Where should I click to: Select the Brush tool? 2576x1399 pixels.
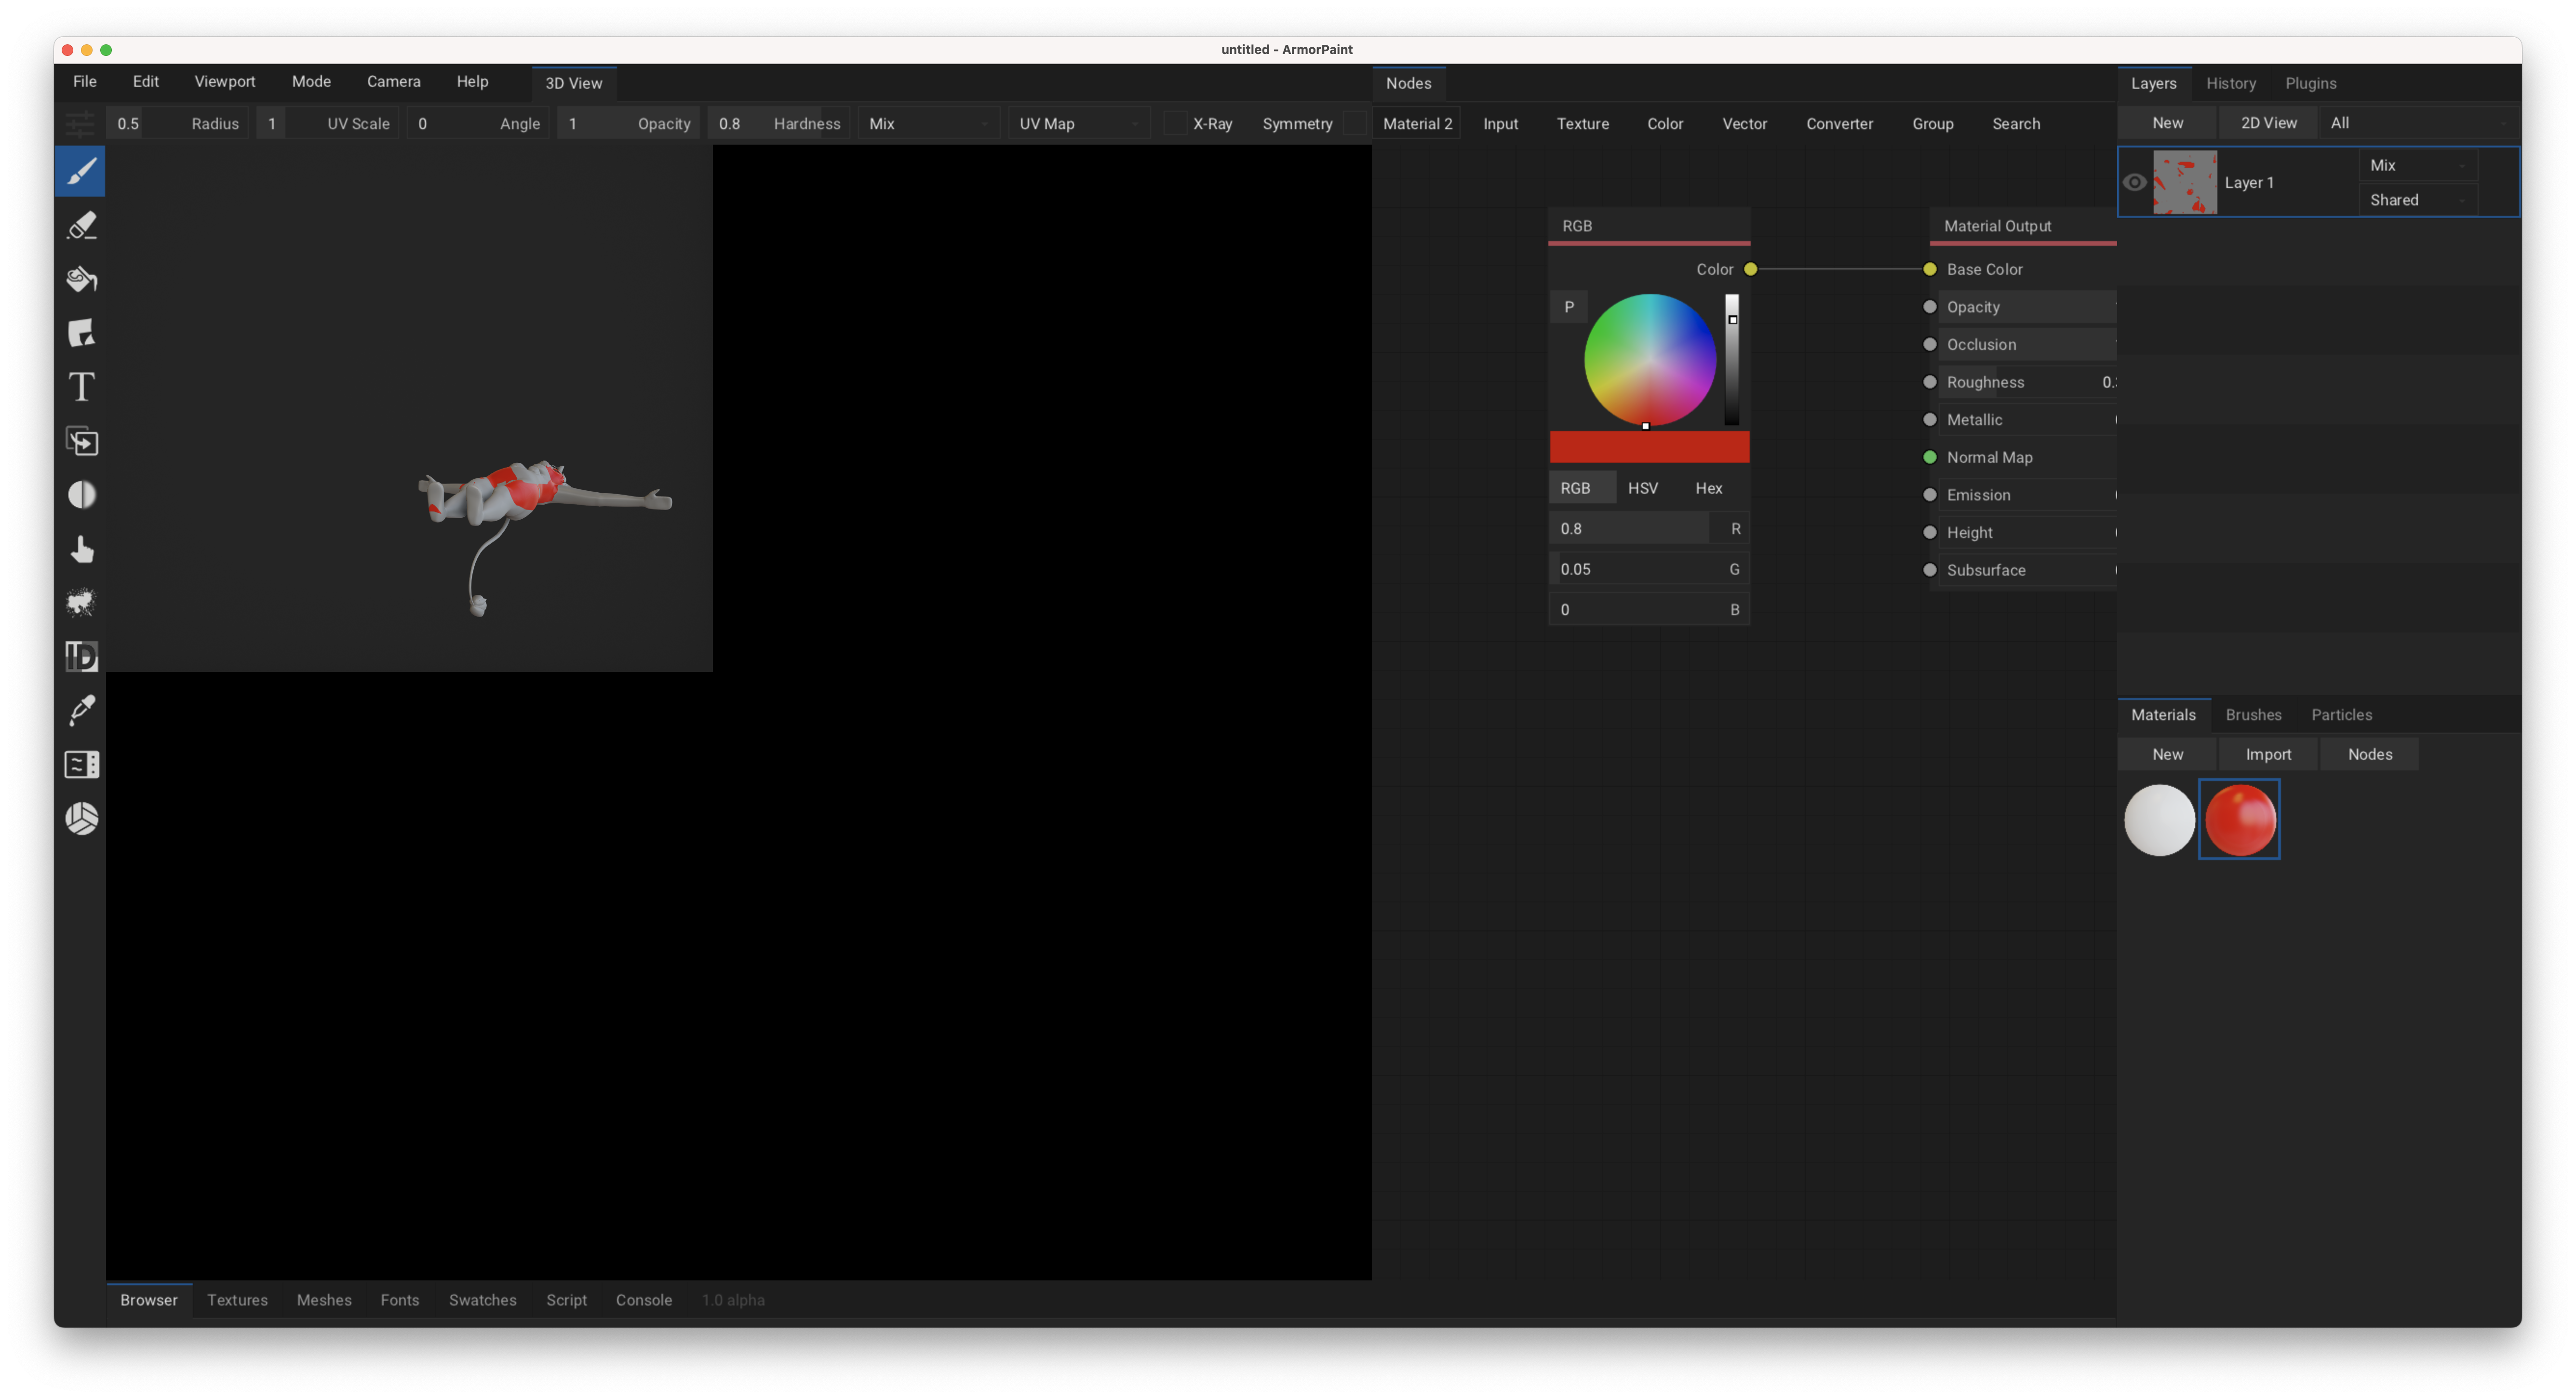[81, 170]
